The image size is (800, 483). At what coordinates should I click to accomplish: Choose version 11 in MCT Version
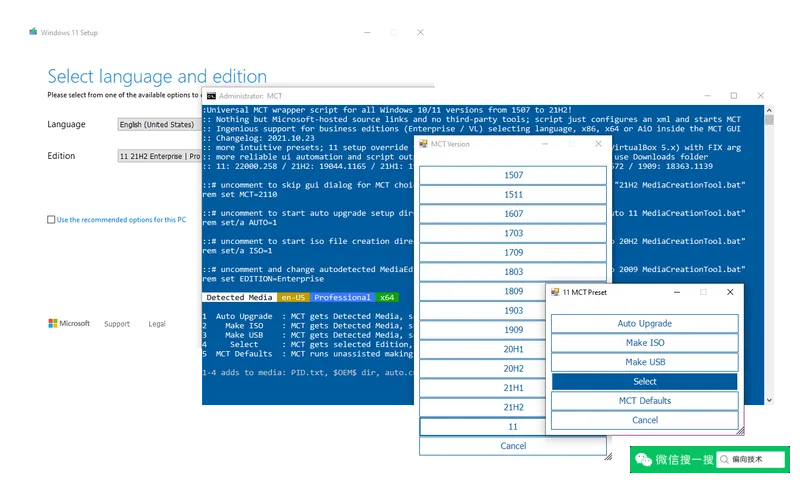(483, 427)
